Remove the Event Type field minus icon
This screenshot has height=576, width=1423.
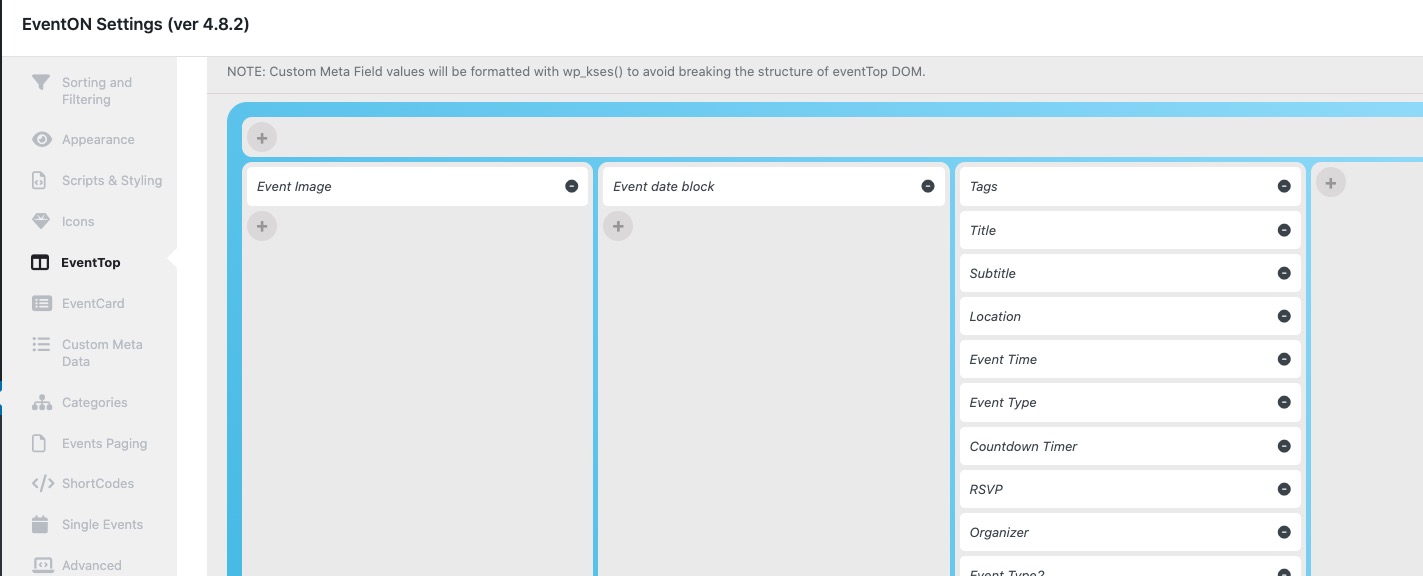click(1284, 402)
